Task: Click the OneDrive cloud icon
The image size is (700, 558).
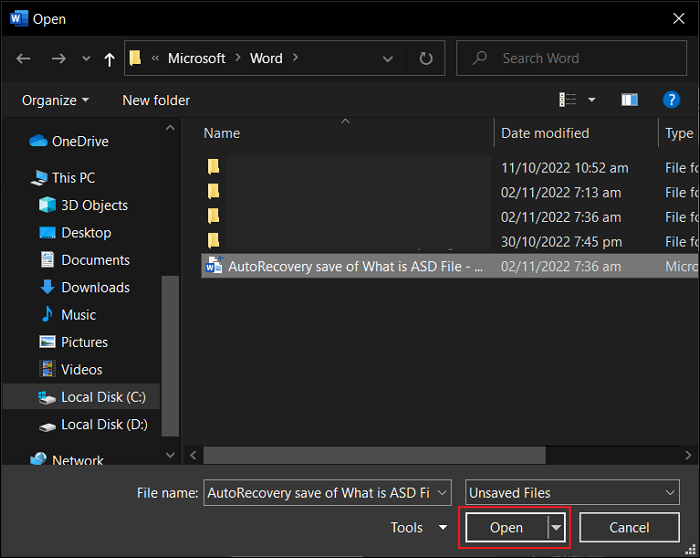Action: point(38,141)
